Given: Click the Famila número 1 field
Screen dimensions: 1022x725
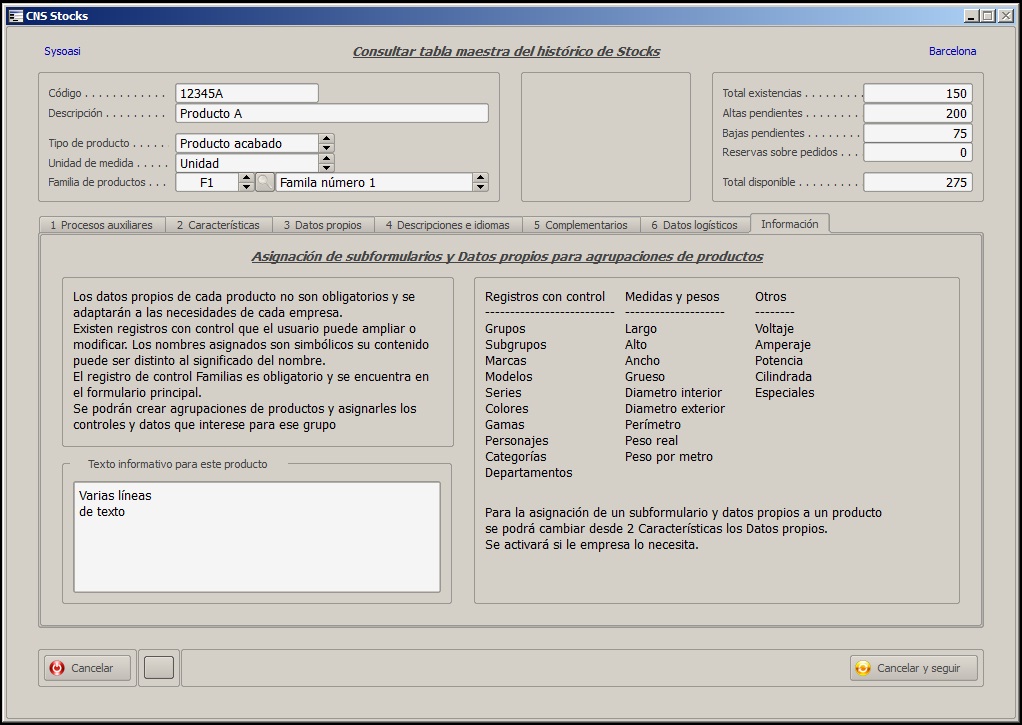Looking at the screenshot, I should tap(374, 183).
